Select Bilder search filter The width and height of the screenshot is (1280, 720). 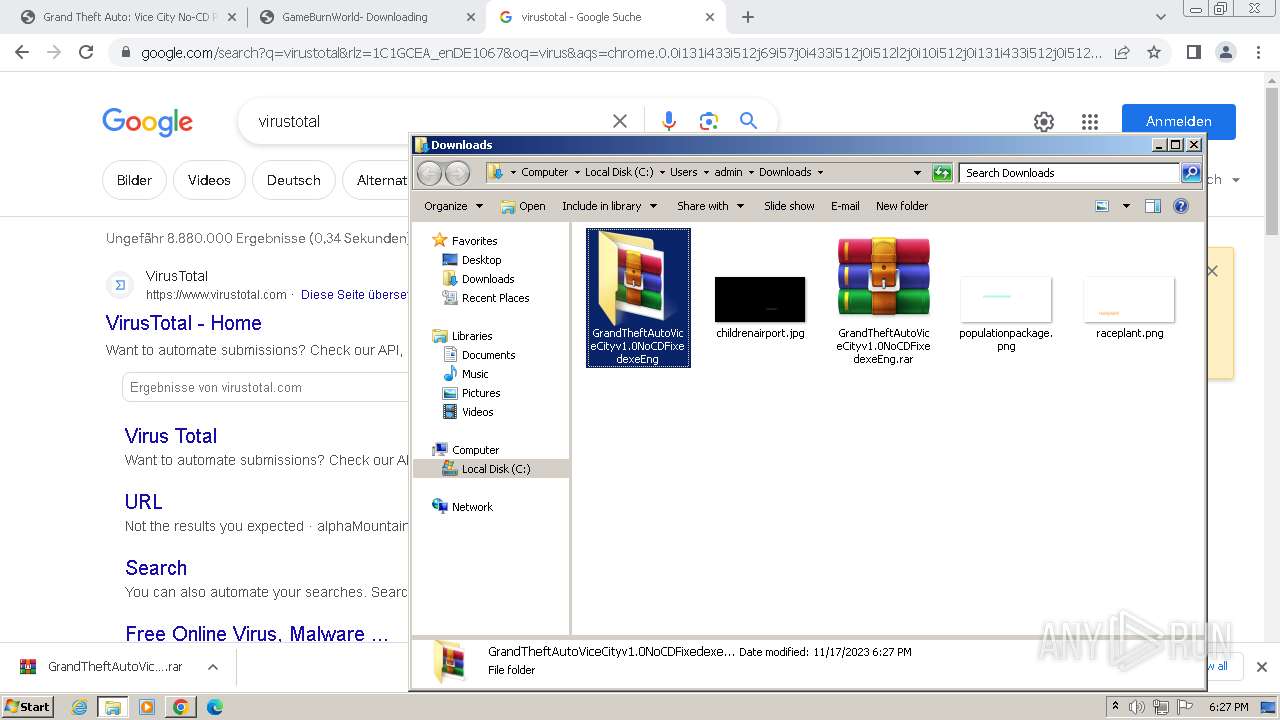click(x=134, y=180)
